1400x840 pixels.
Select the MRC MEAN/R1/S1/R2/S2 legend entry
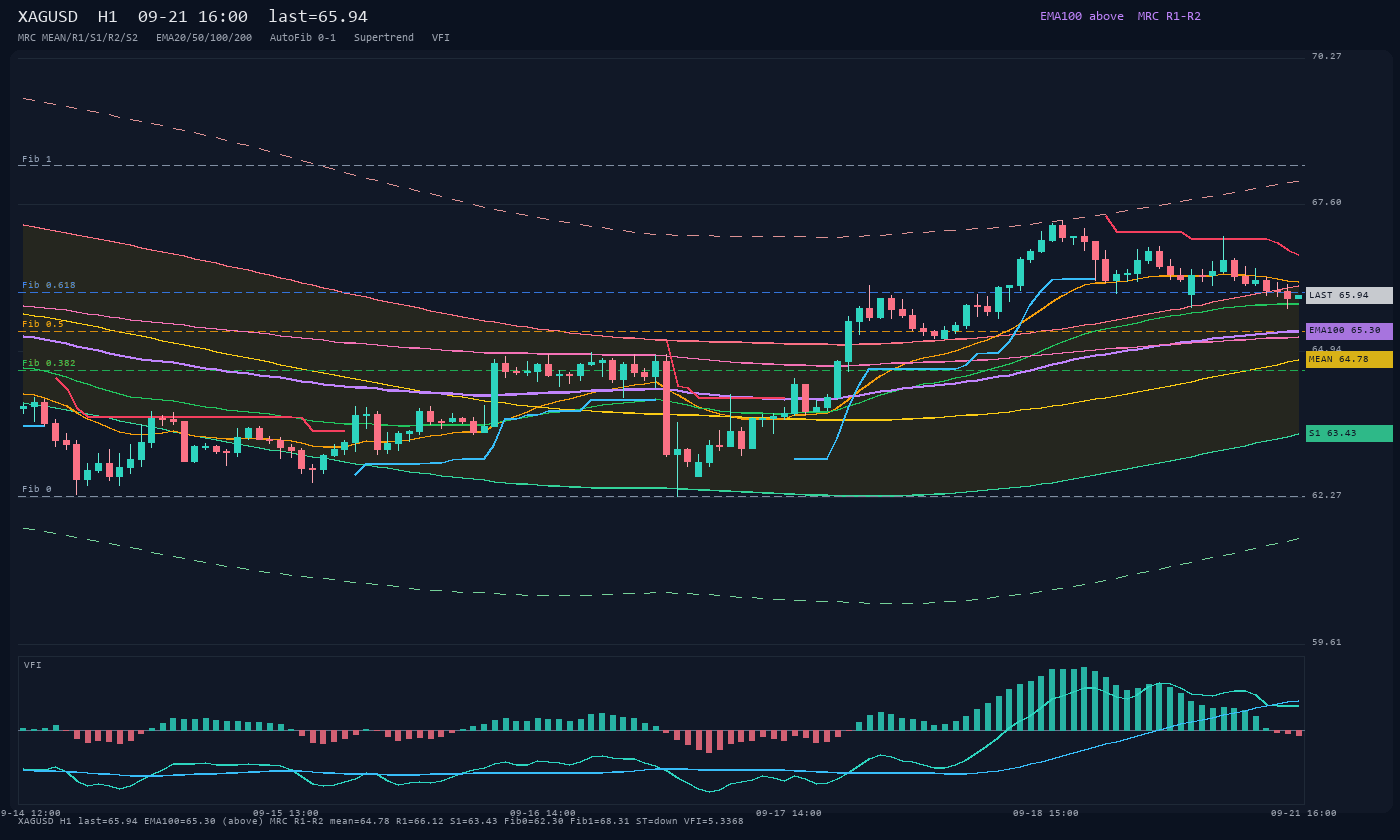pos(78,38)
